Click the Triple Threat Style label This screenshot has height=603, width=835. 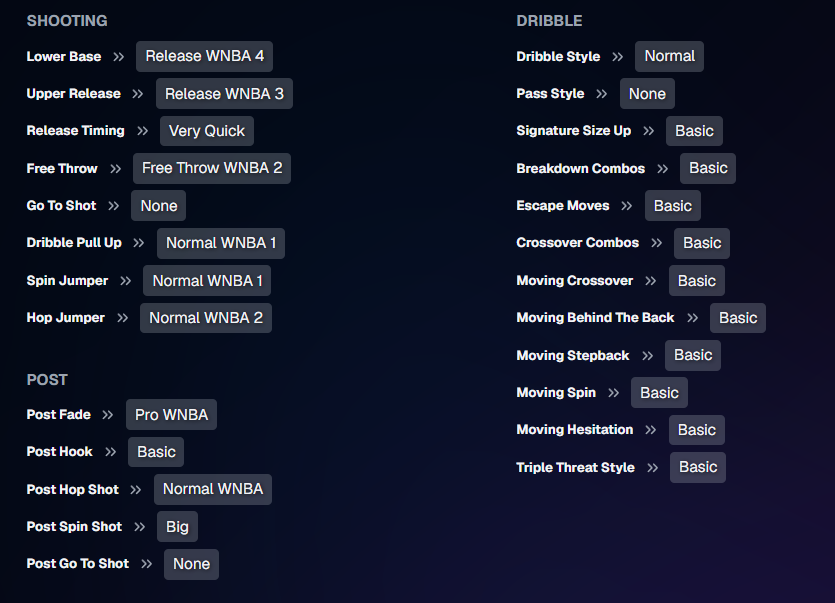tap(576, 468)
